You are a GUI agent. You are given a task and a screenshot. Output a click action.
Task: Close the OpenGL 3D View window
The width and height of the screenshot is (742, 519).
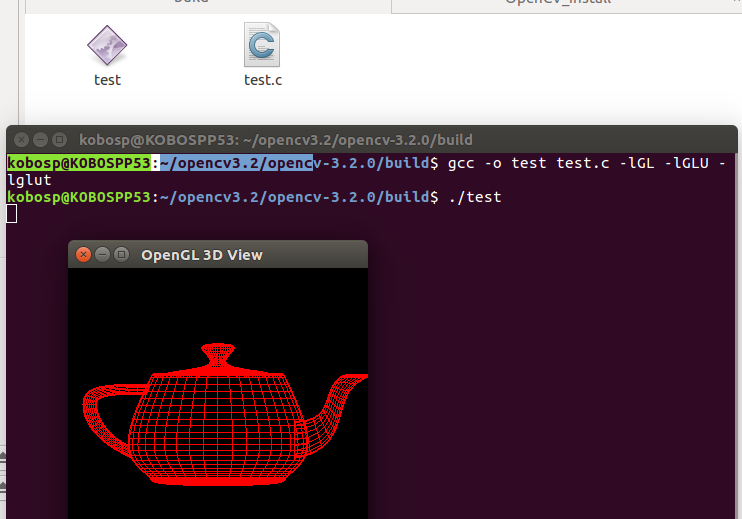83,255
